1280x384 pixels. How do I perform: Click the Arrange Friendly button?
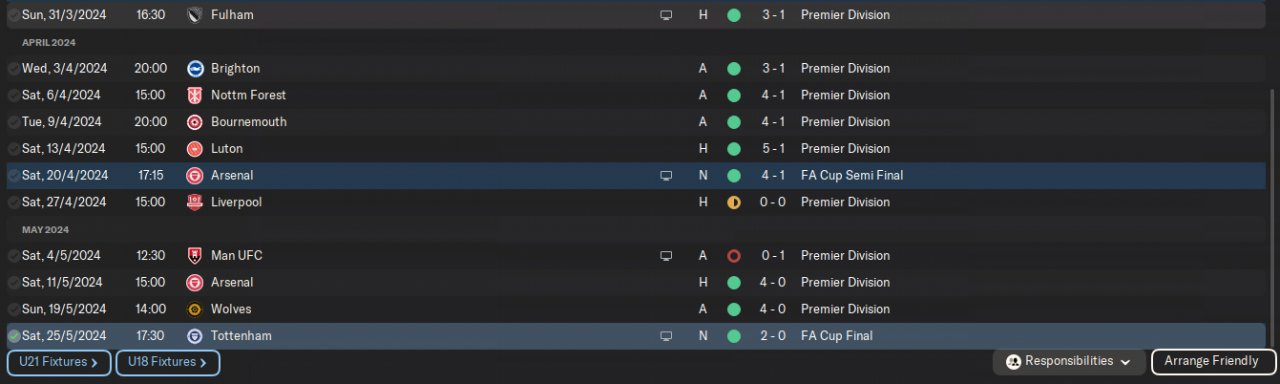pos(1213,361)
